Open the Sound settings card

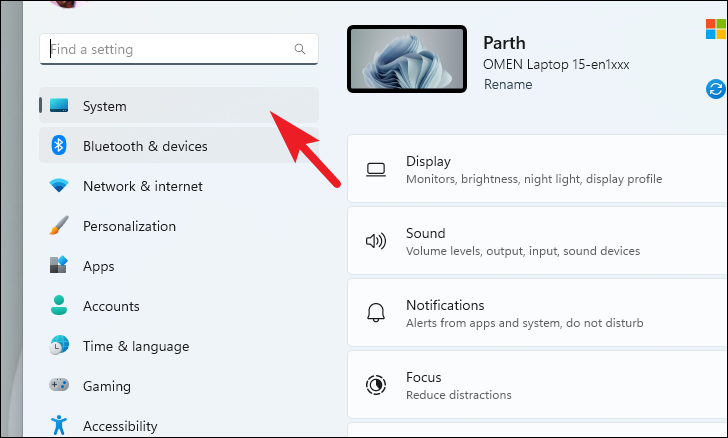(538, 241)
